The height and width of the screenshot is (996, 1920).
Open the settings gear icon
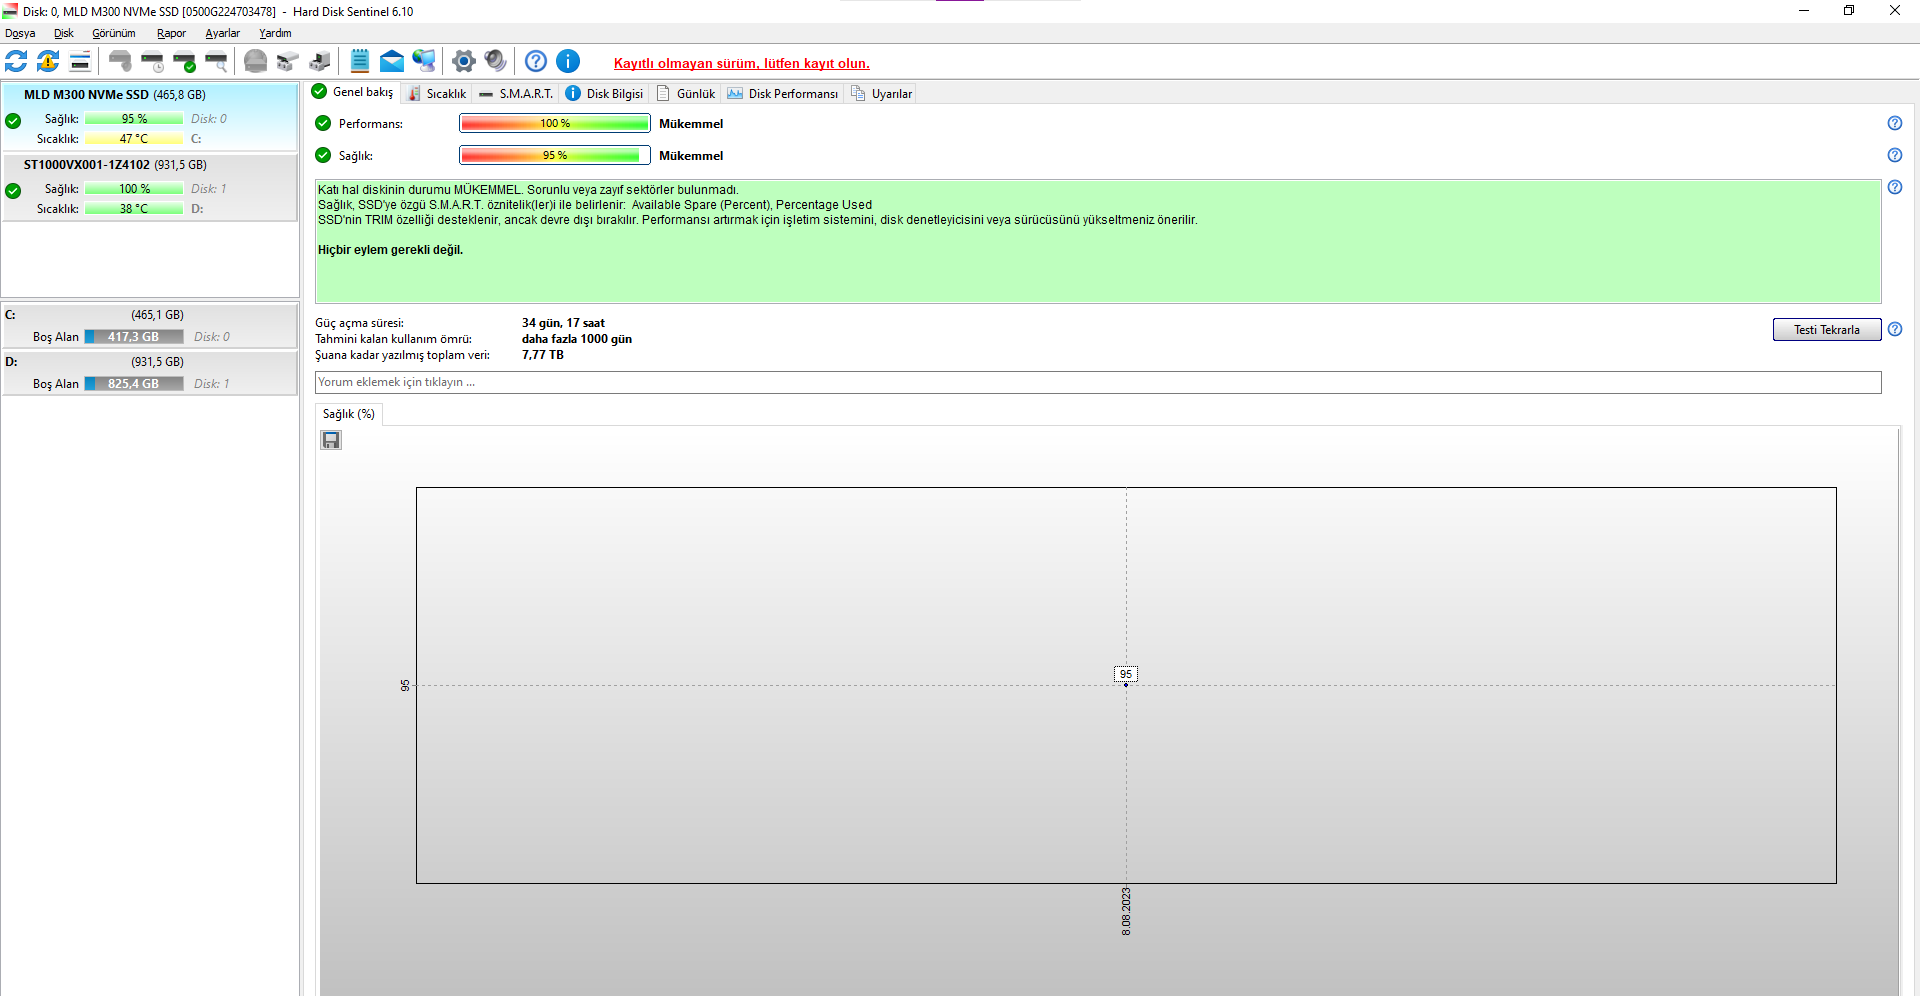(x=463, y=61)
